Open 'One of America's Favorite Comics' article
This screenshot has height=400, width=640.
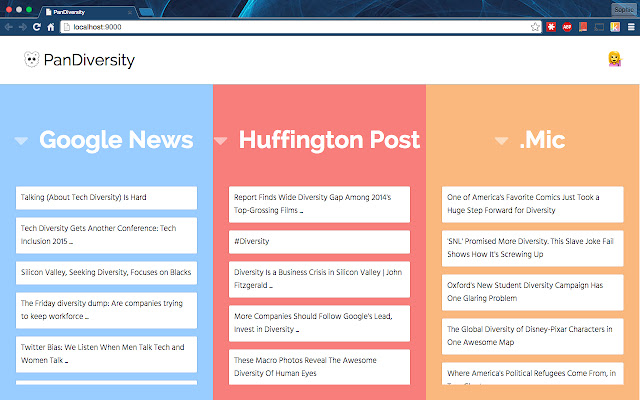coord(533,204)
